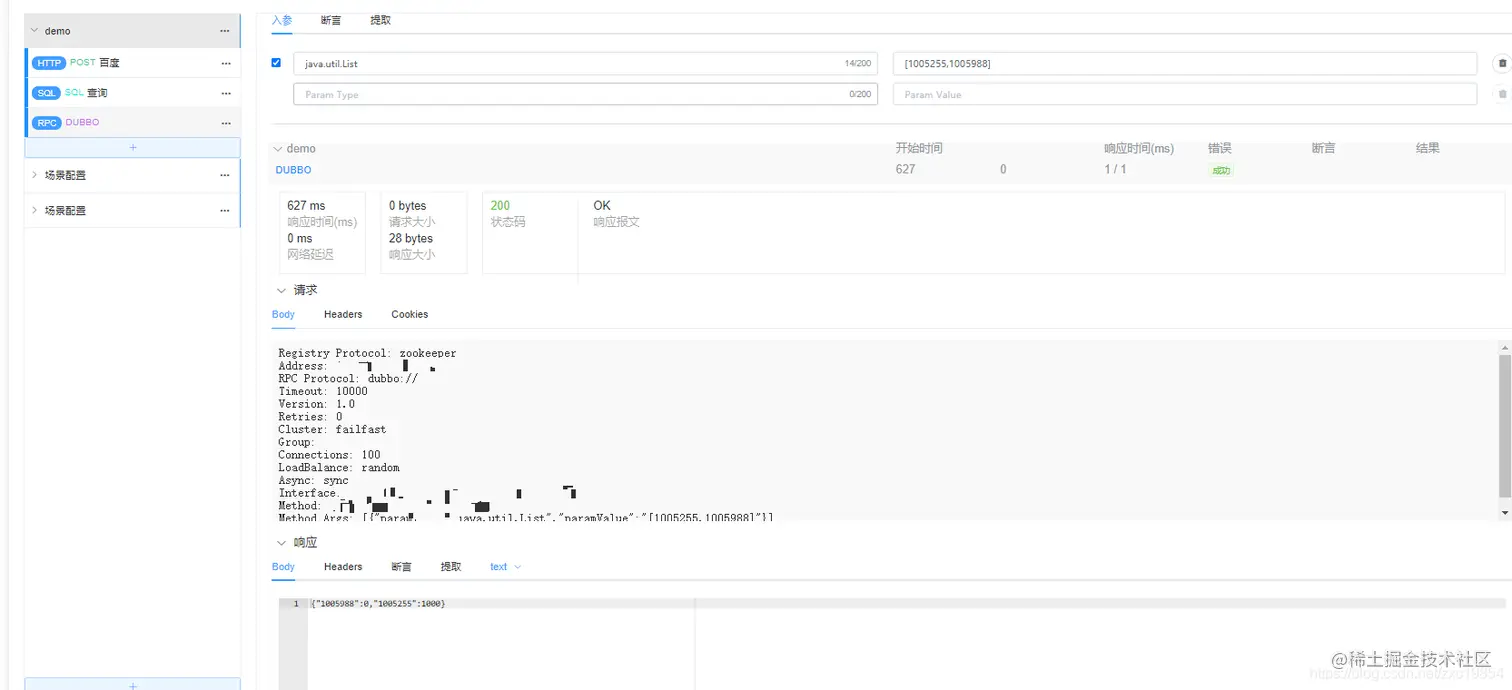Click the 开始时间 column header
The width and height of the screenshot is (1512, 690).
[919, 148]
